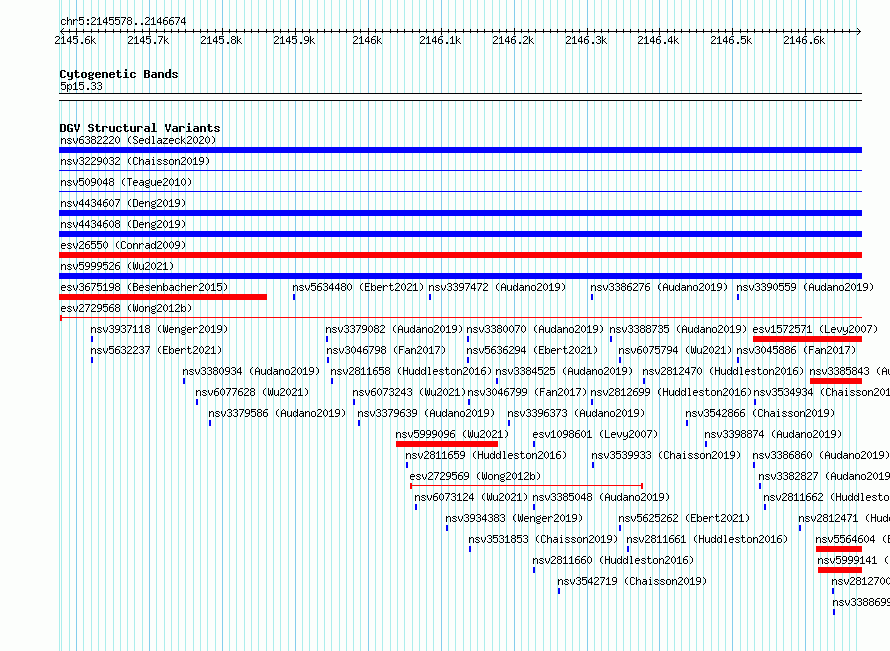
Task: Select nsv3390559 (Audano2019) variant
Action: point(805,287)
